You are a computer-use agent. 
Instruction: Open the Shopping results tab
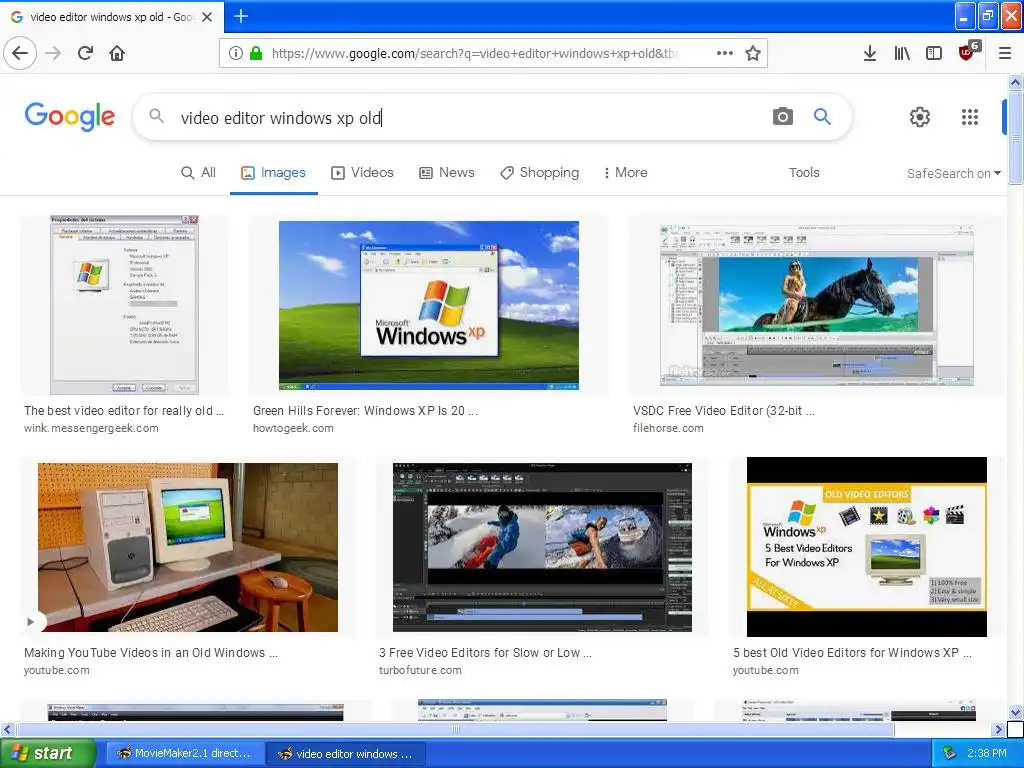coord(539,172)
